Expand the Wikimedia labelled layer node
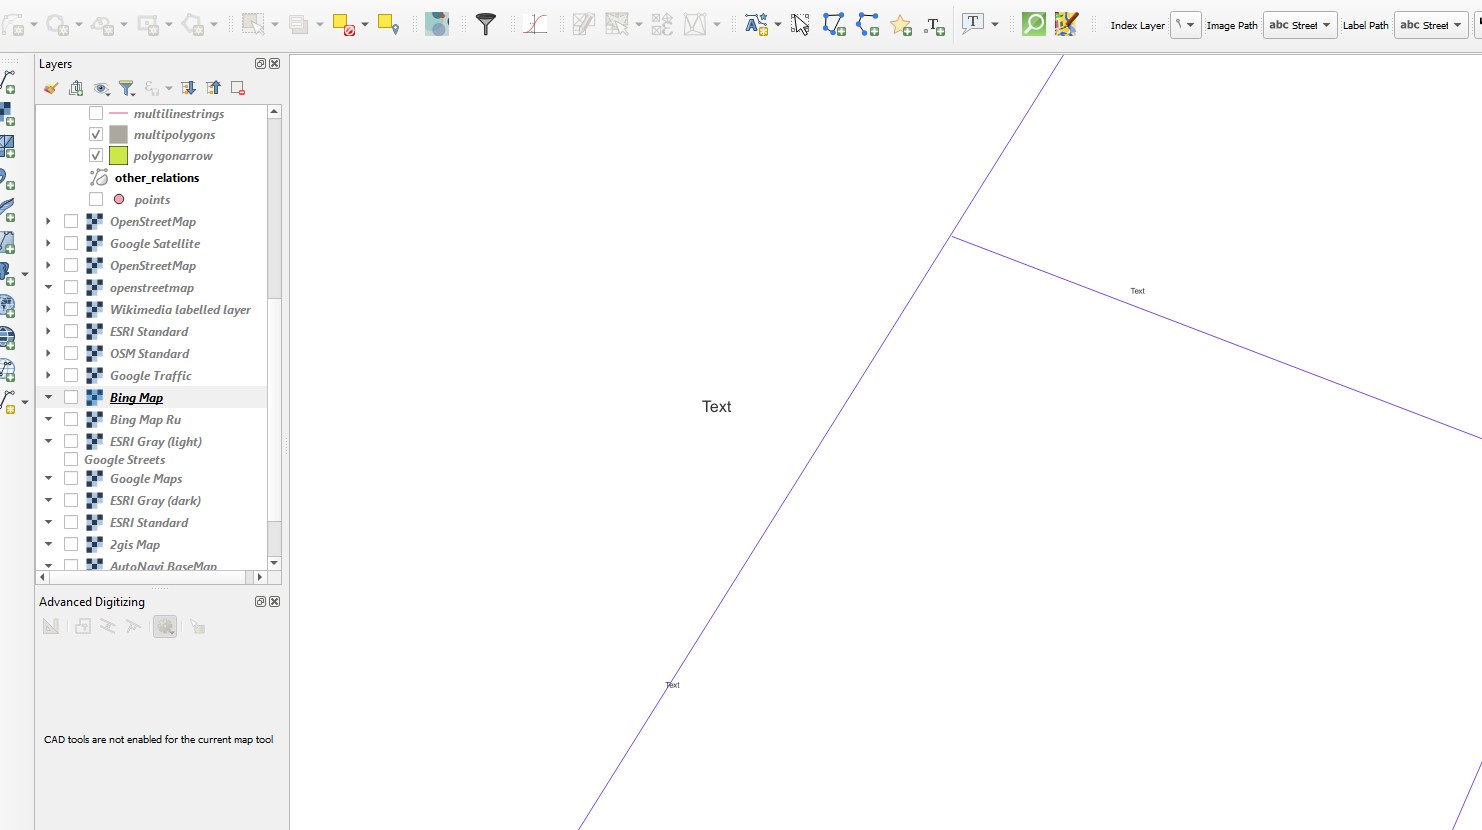Screen dimensions: 1482x830 (48, 309)
